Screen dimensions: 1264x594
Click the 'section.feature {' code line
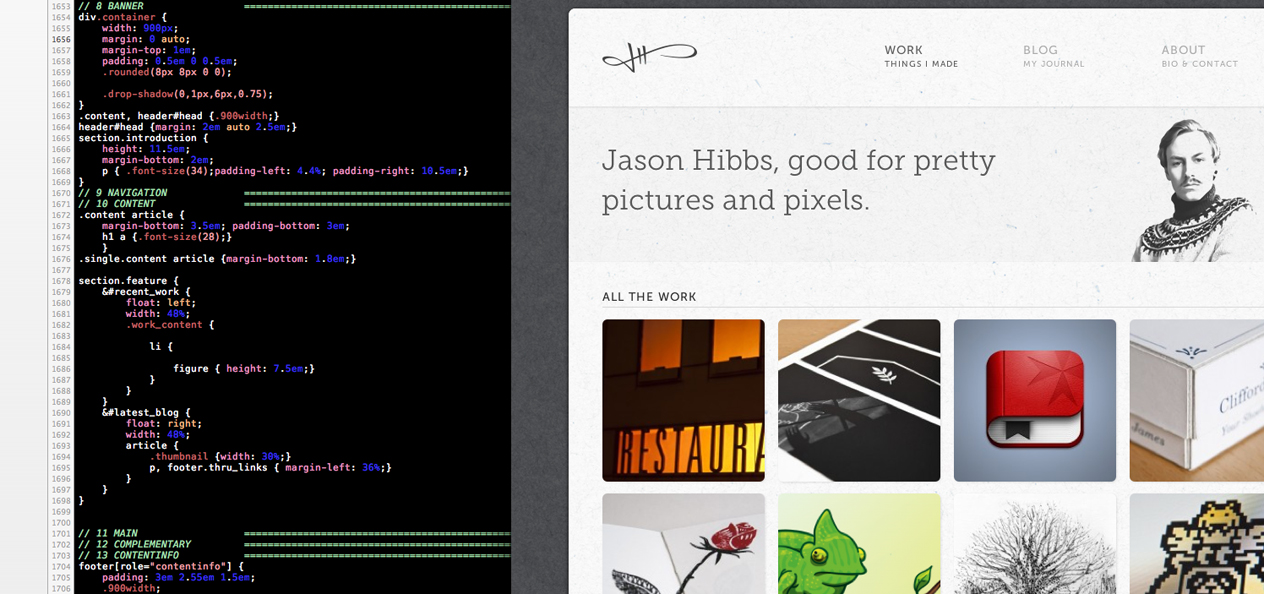(x=129, y=281)
